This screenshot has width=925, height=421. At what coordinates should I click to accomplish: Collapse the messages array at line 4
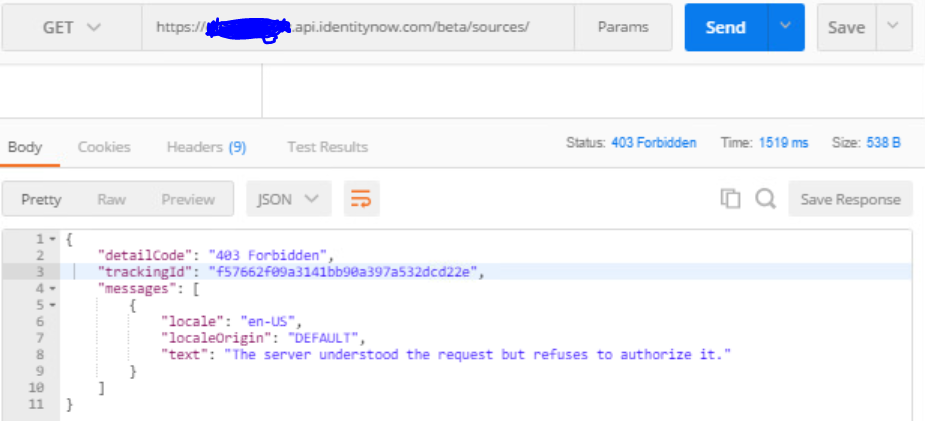[x=52, y=289]
